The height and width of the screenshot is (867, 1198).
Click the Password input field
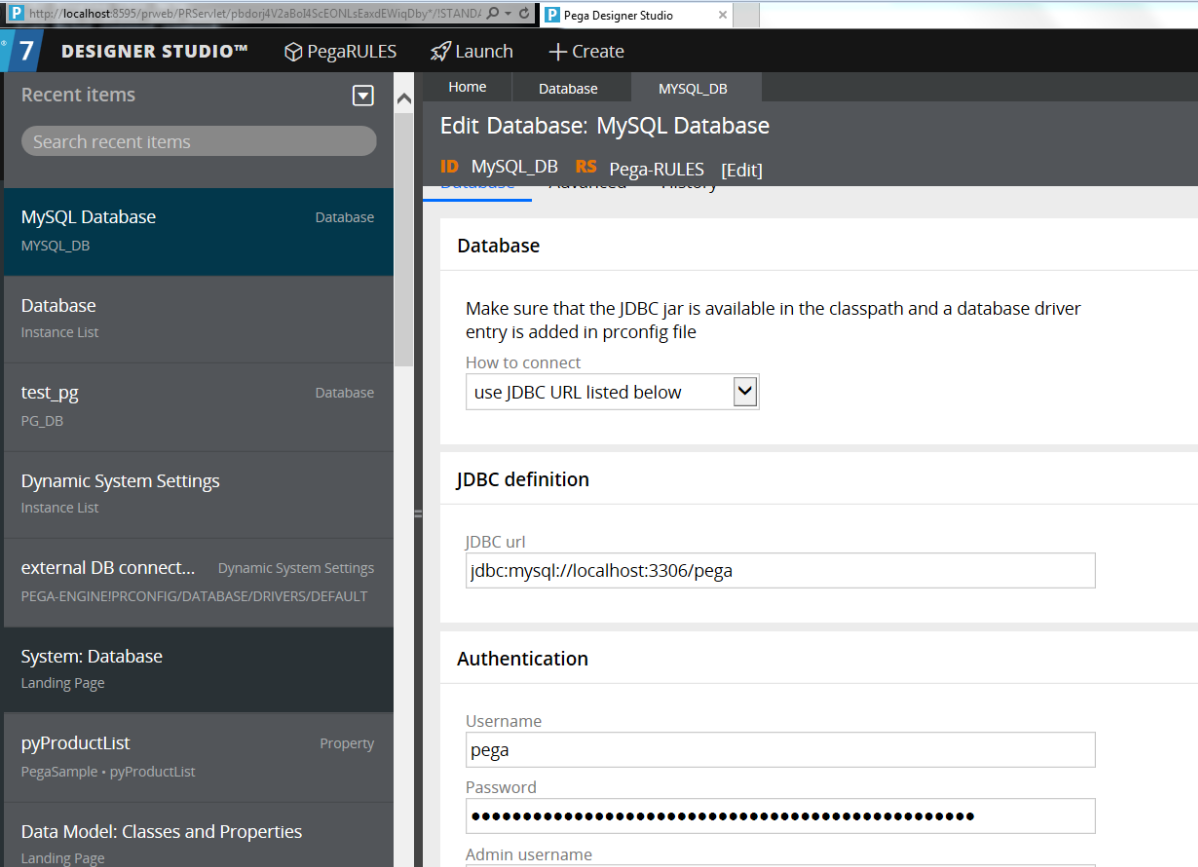click(x=780, y=816)
